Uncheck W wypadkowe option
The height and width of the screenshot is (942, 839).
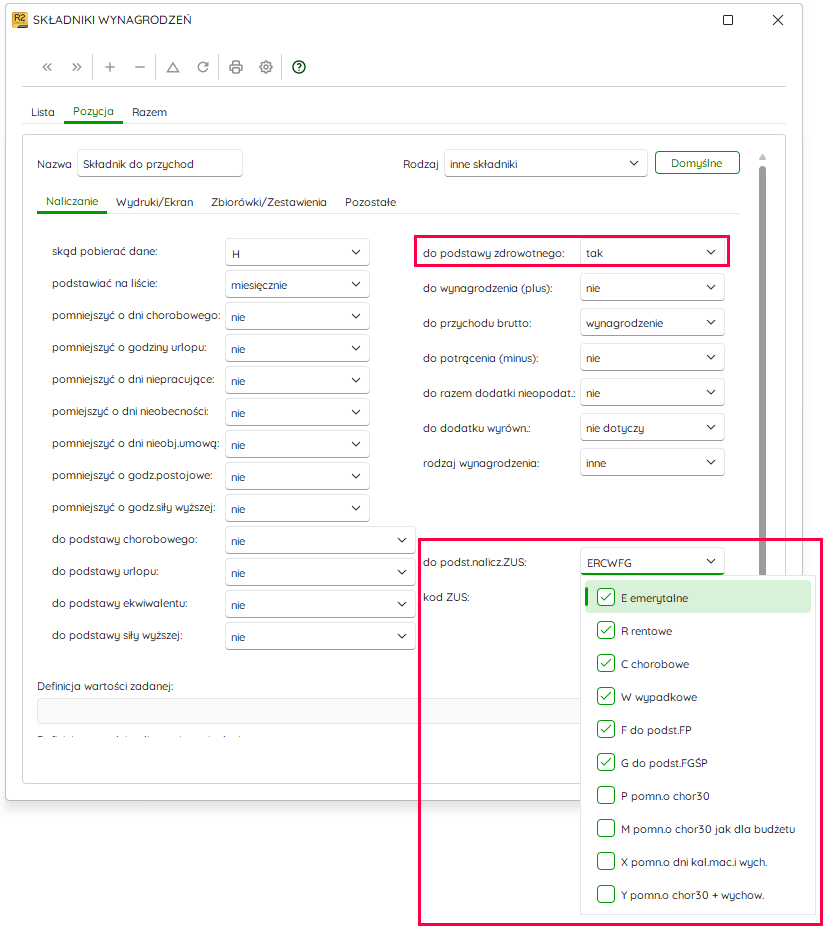pyautogui.click(x=606, y=696)
